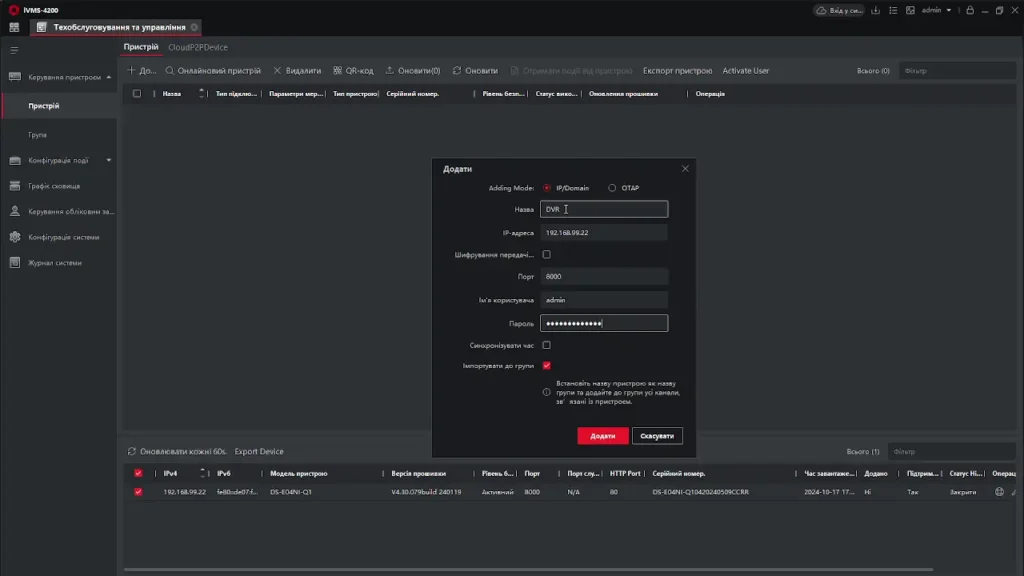Screen dimensions: 1024x576
Task: Close the Додати dialog with X
Action: pos(685,169)
